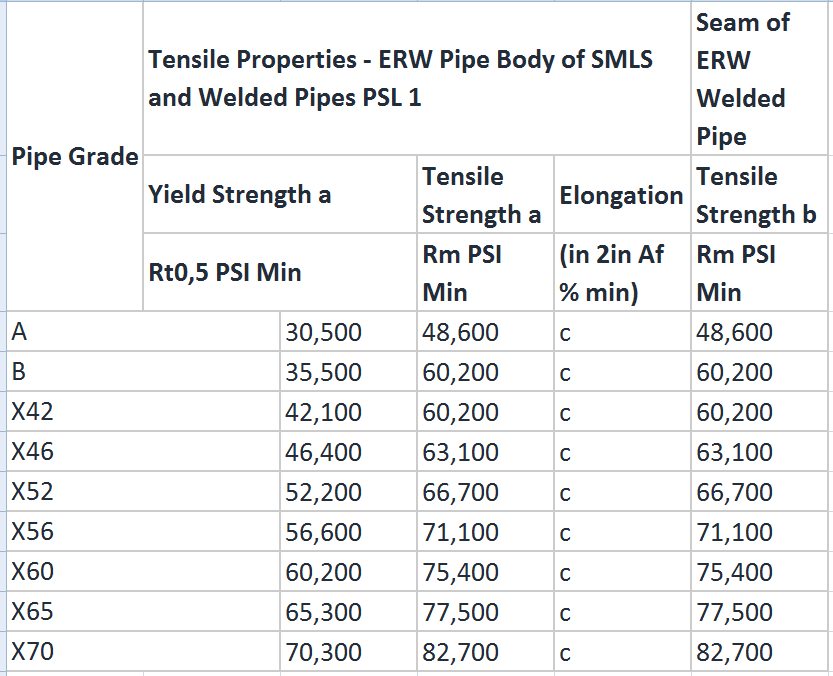Click the Rt0,5 PSI Min cell
833x676 pixels.
[280, 272]
